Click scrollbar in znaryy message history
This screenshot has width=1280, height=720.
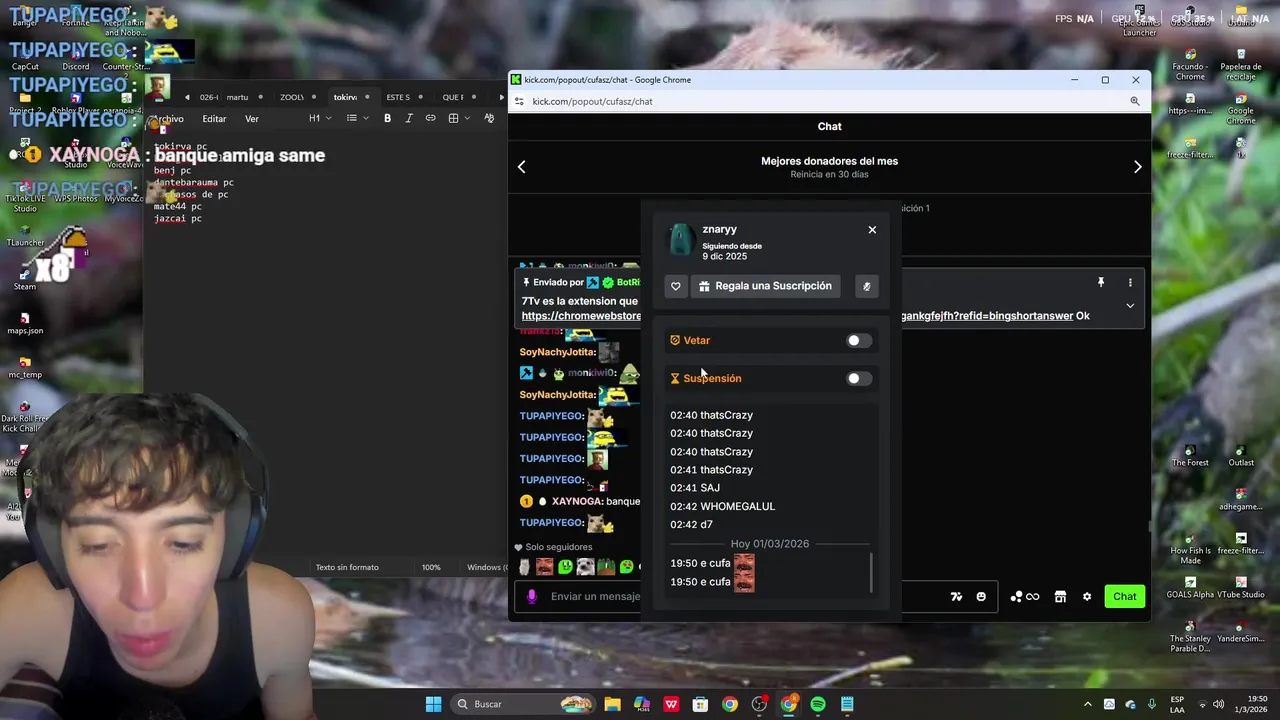(x=871, y=573)
